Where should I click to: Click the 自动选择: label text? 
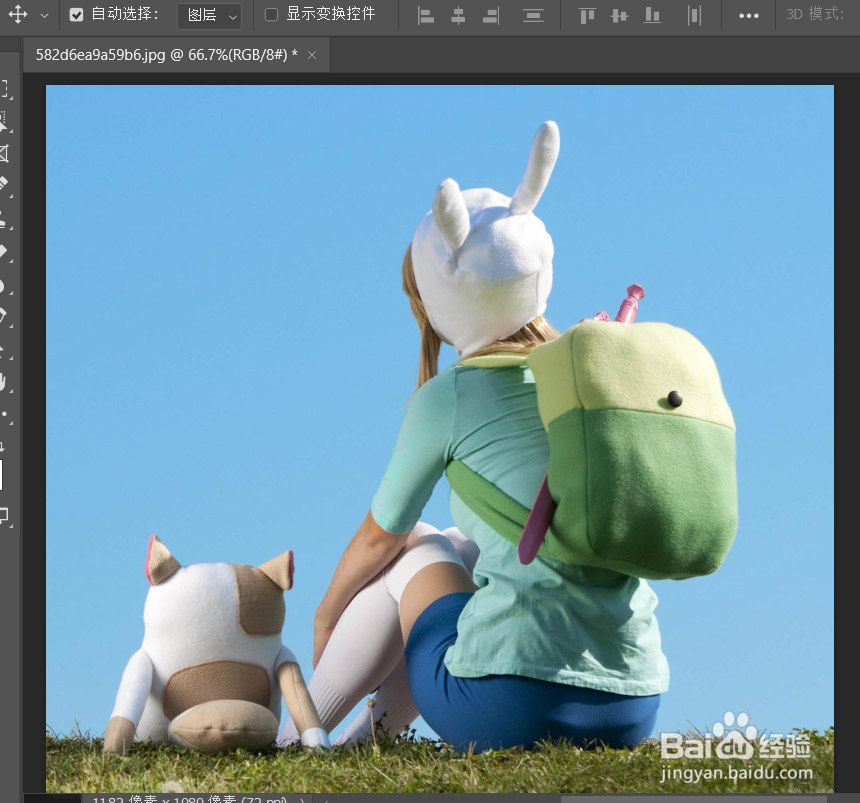[125, 14]
